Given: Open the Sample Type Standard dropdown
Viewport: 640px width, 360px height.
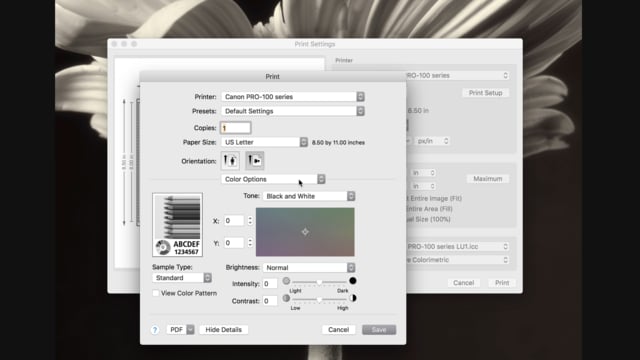Looking at the screenshot, I should (182, 278).
